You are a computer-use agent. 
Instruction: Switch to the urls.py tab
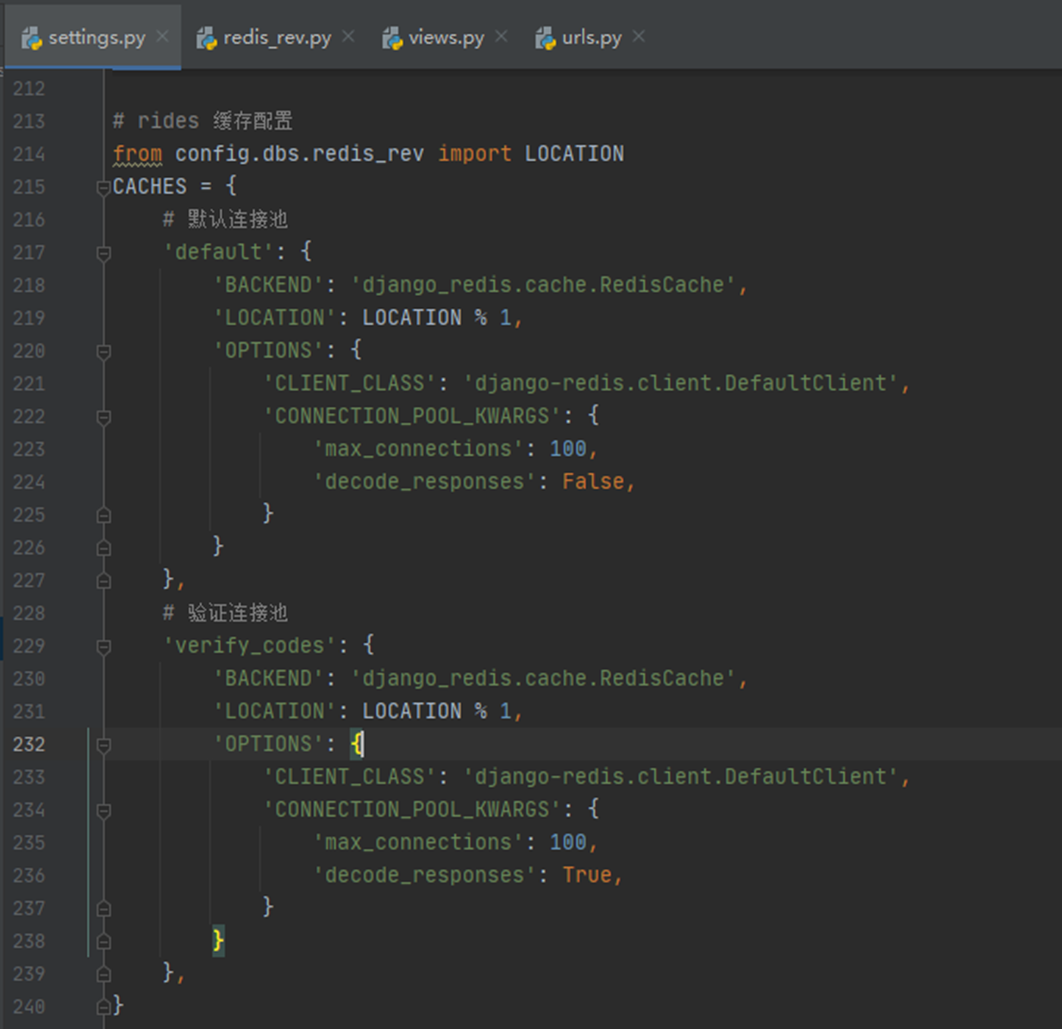tap(591, 38)
